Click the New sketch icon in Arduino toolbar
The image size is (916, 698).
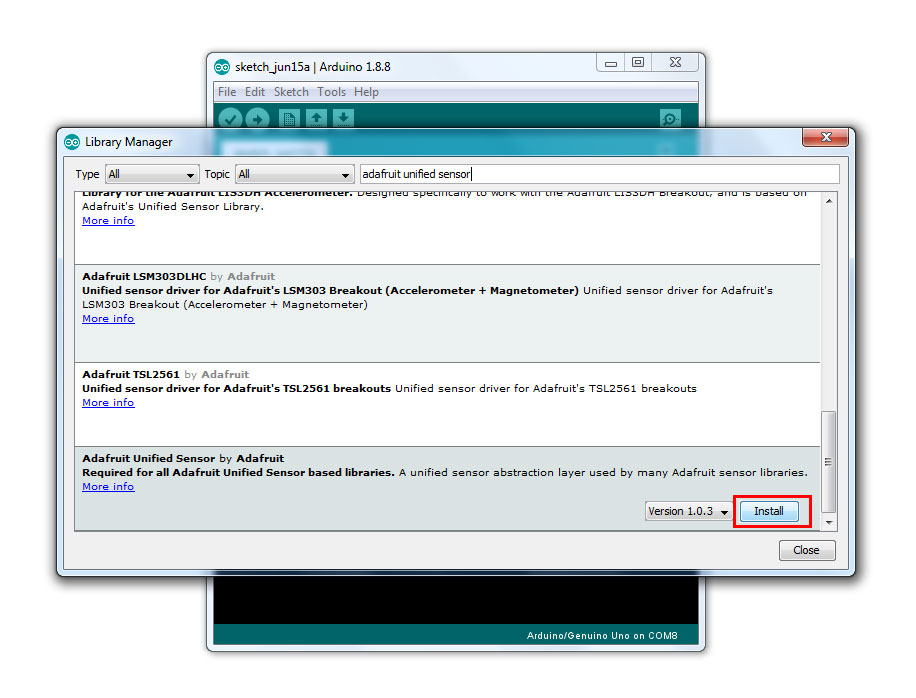tap(289, 119)
